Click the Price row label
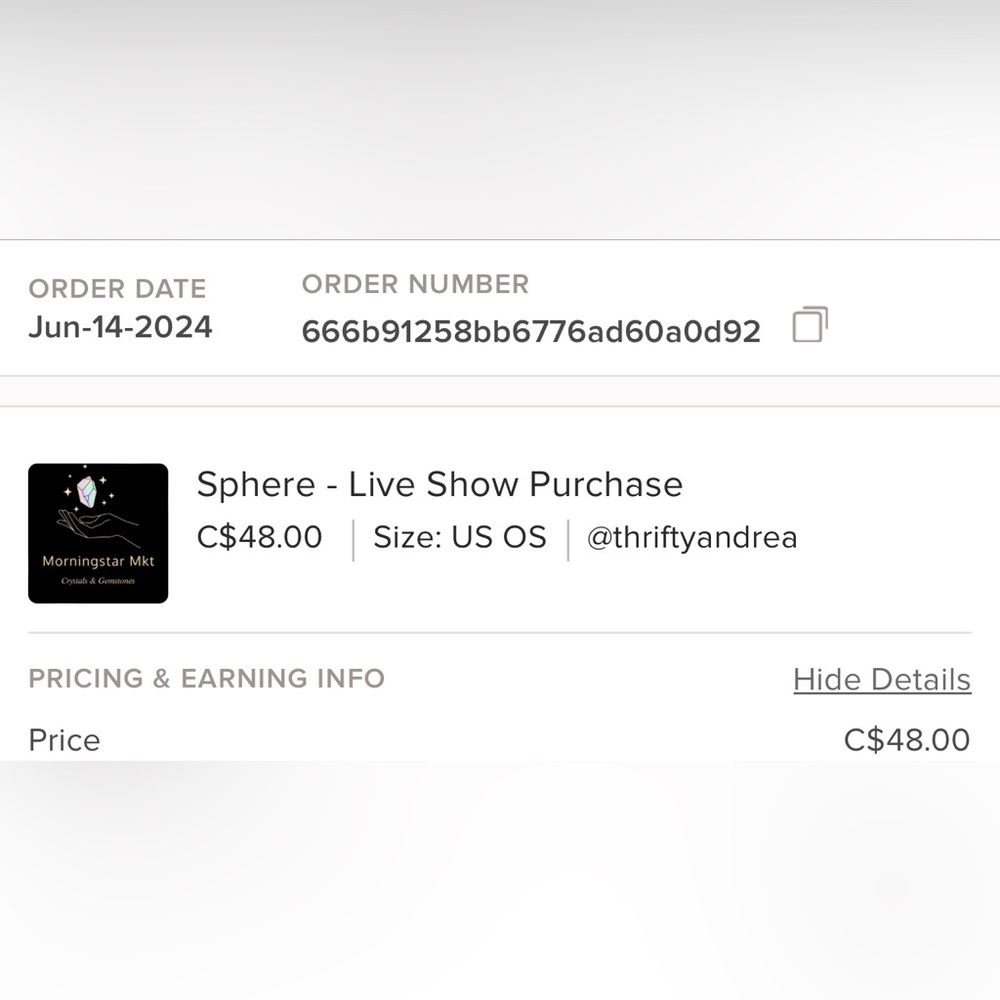1000x1000 pixels. pyautogui.click(x=64, y=740)
